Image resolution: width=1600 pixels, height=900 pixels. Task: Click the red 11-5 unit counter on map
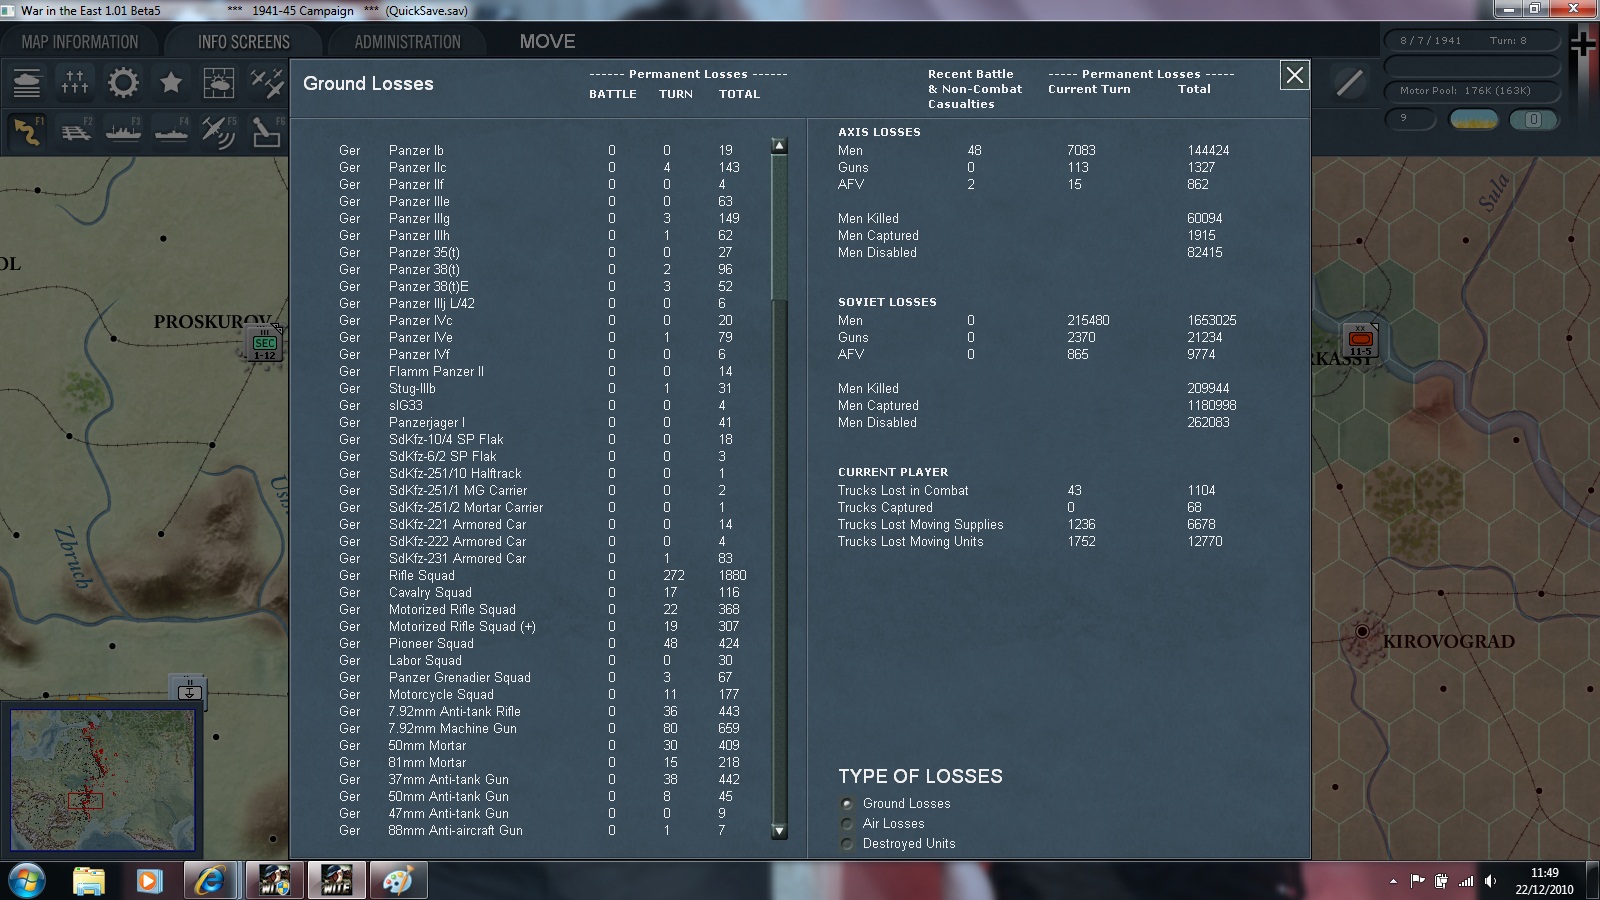point(1360,340)
